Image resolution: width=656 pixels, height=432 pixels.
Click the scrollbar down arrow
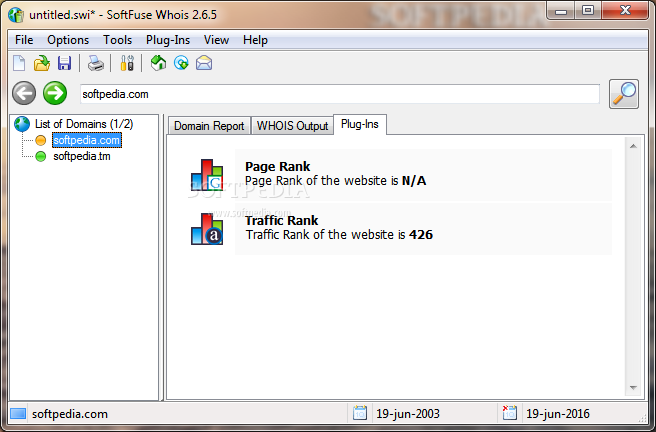(x=633, y=388)
